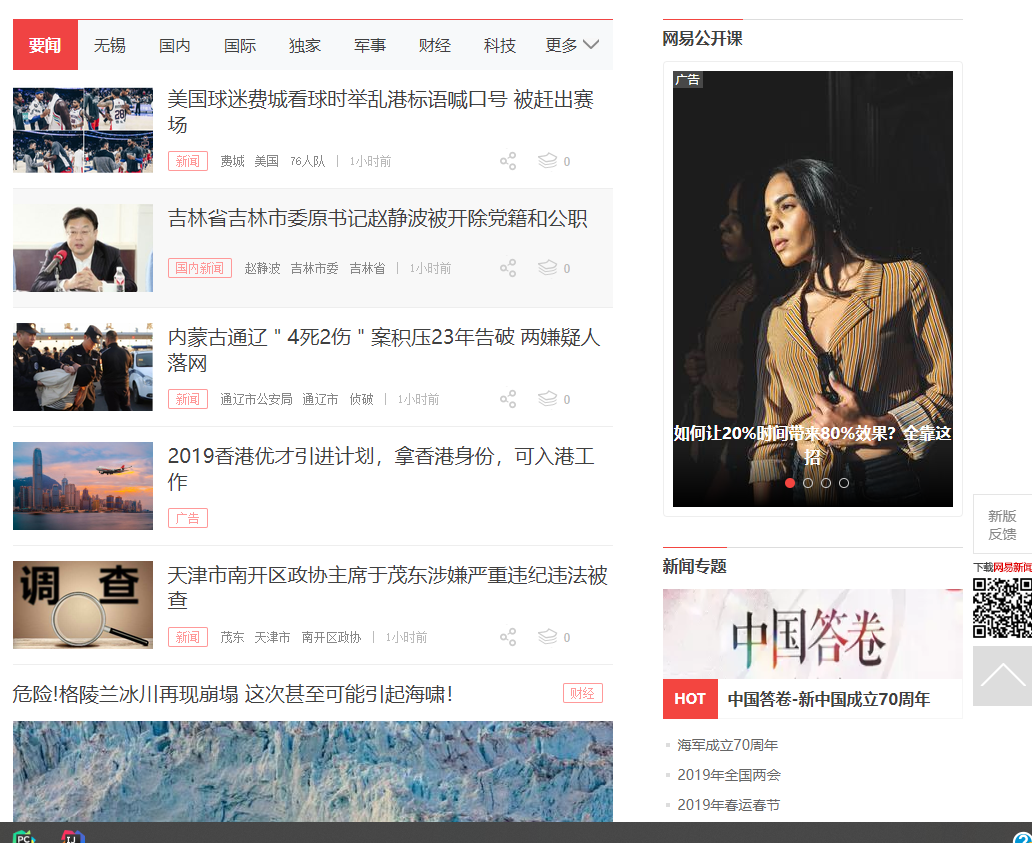This screenshot has height=843, width=1032.
Task: Open 中国答卷-新中国成立70周年 link
Action: [829, 699]
